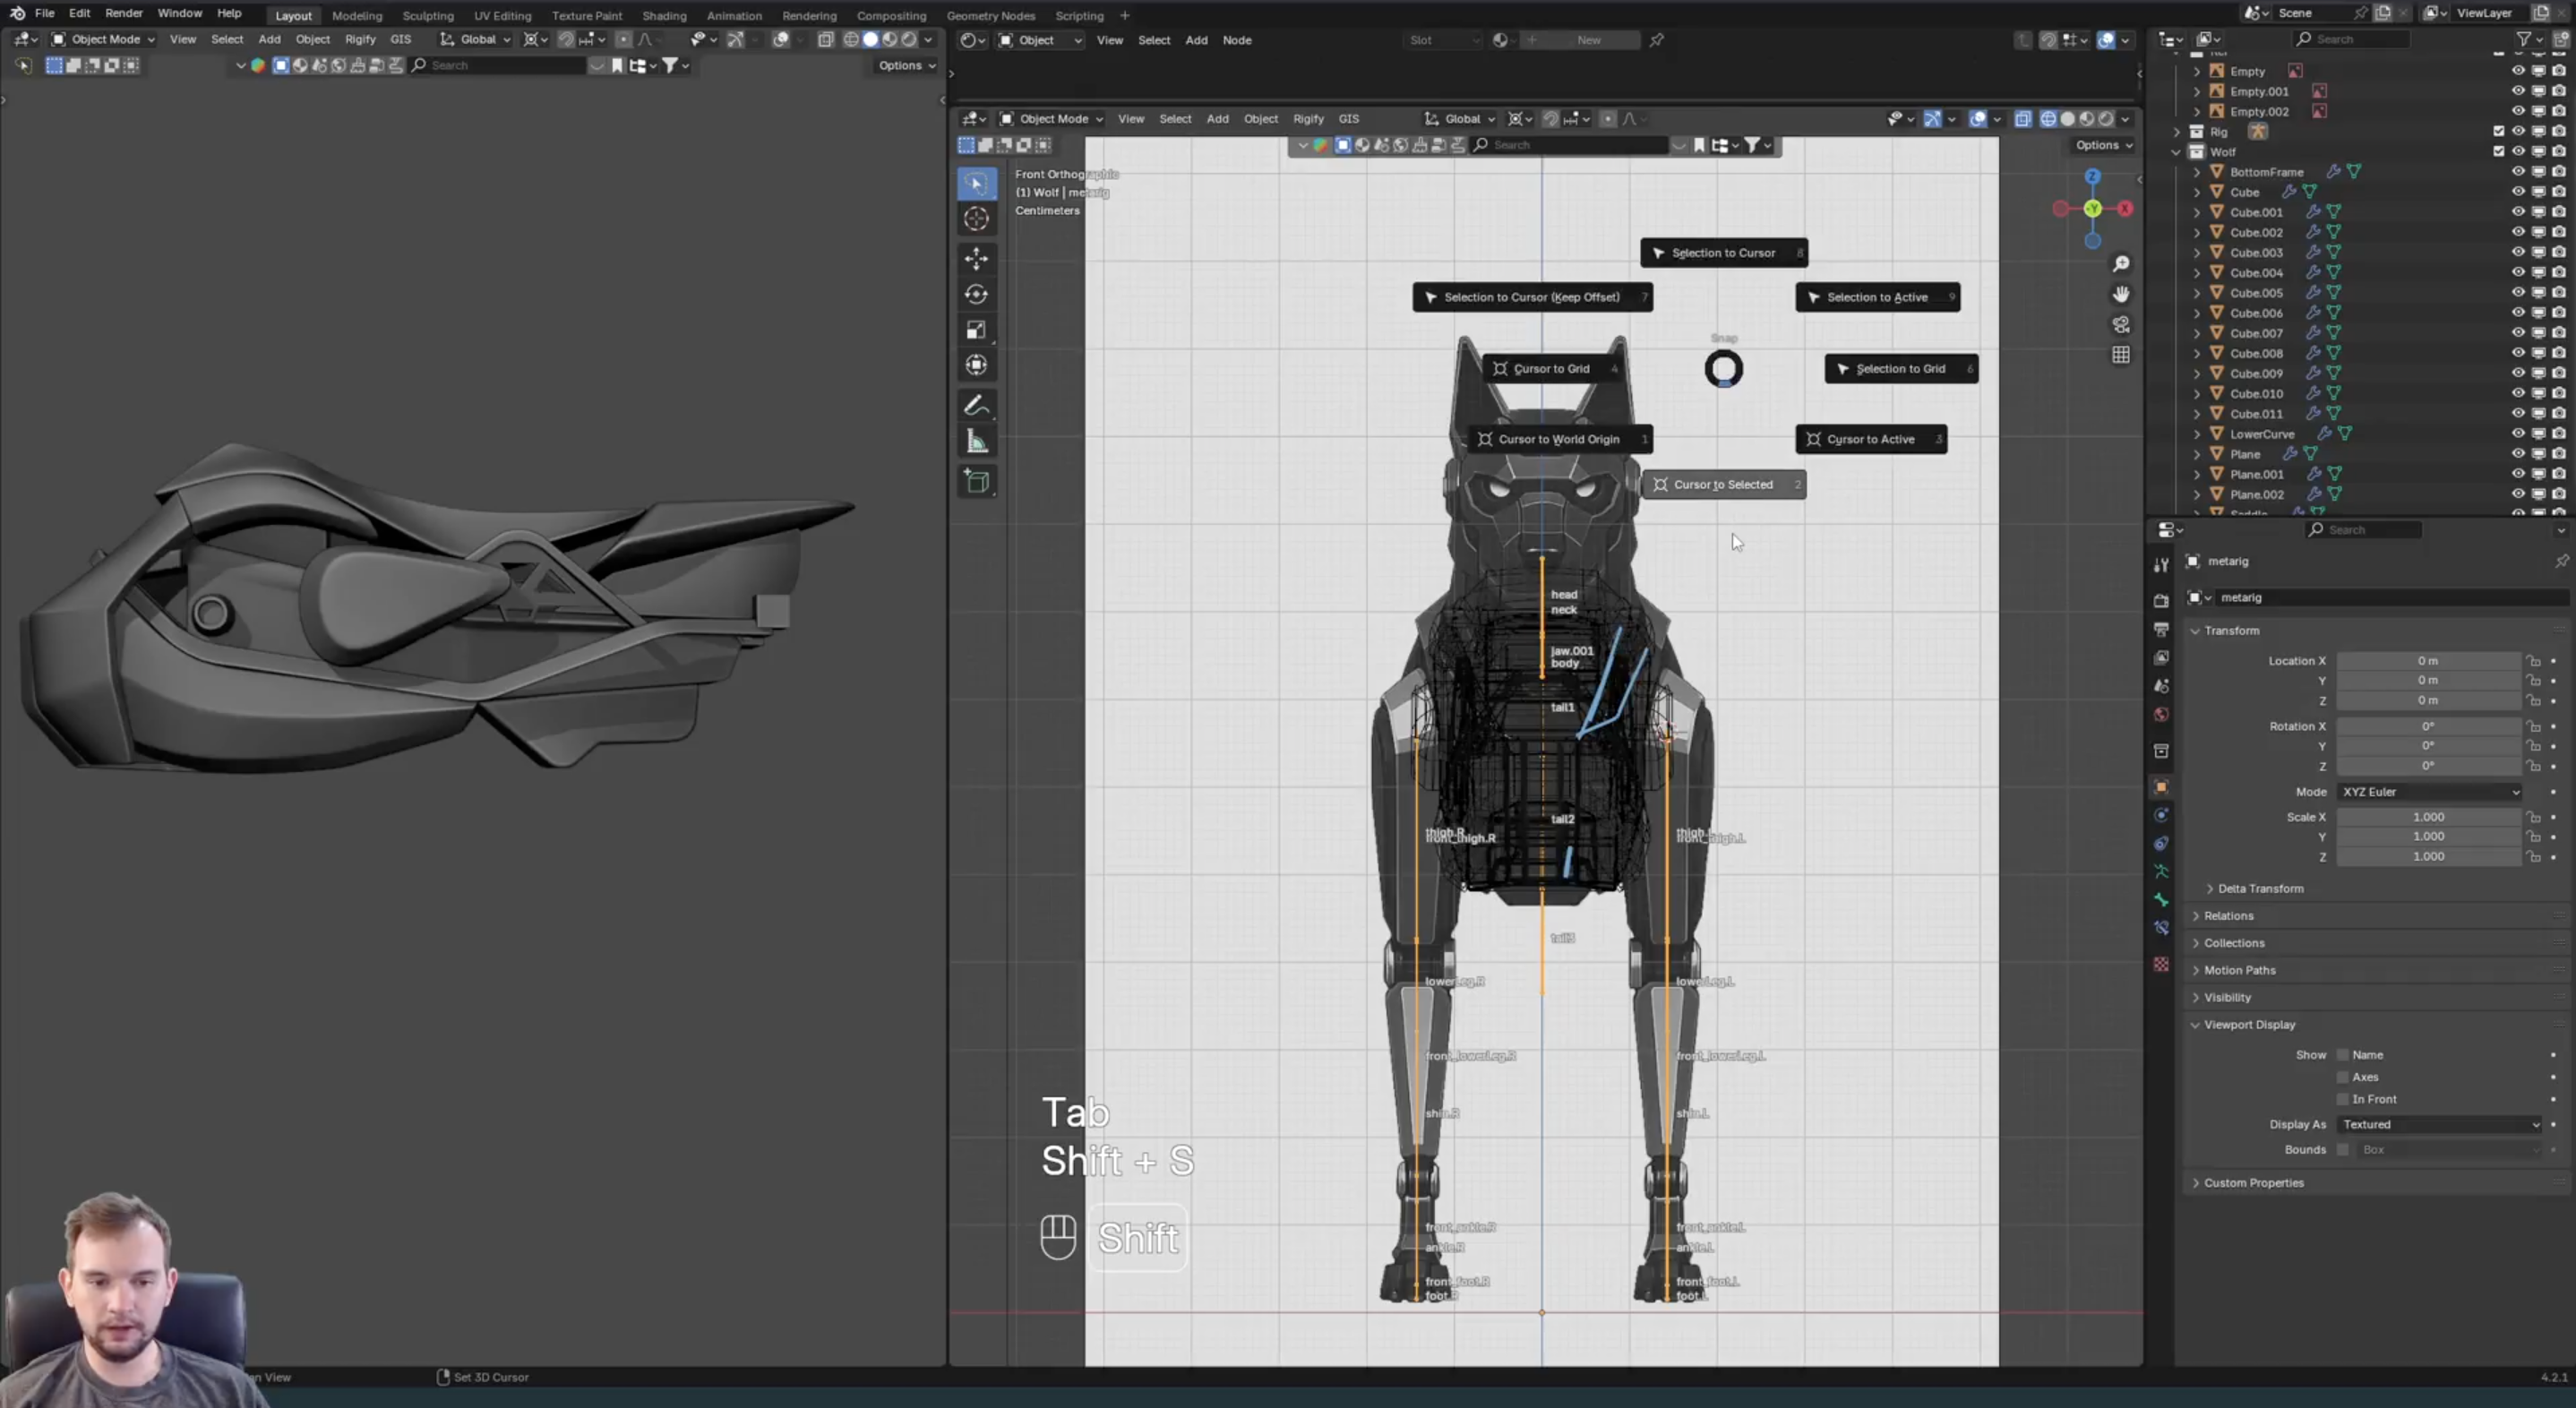Select the Move tool in toolbar
2576x1408 pixels.
[x=976, y=258]
